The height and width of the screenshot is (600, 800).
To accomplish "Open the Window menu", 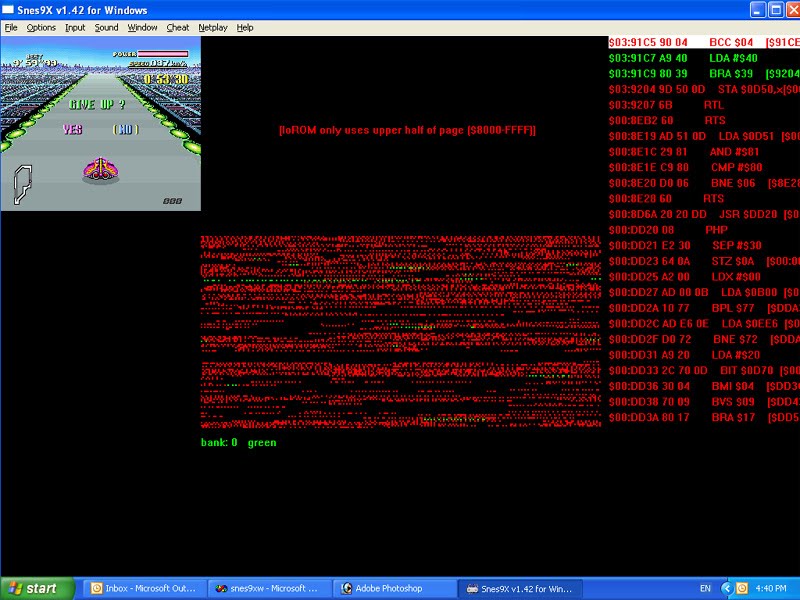I will (x=142, y=28).
